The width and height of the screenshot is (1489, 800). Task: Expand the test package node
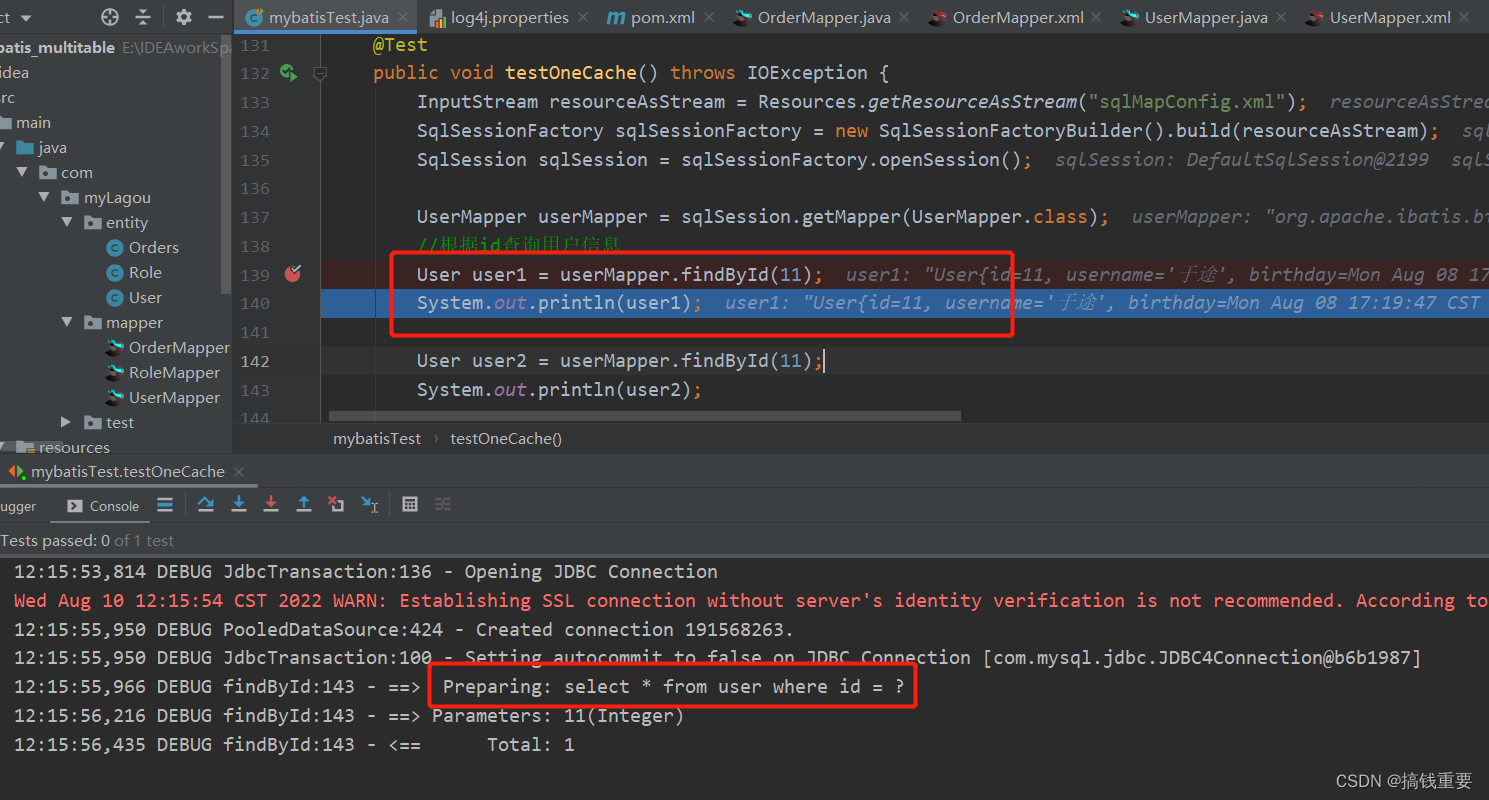pos(66,423)
